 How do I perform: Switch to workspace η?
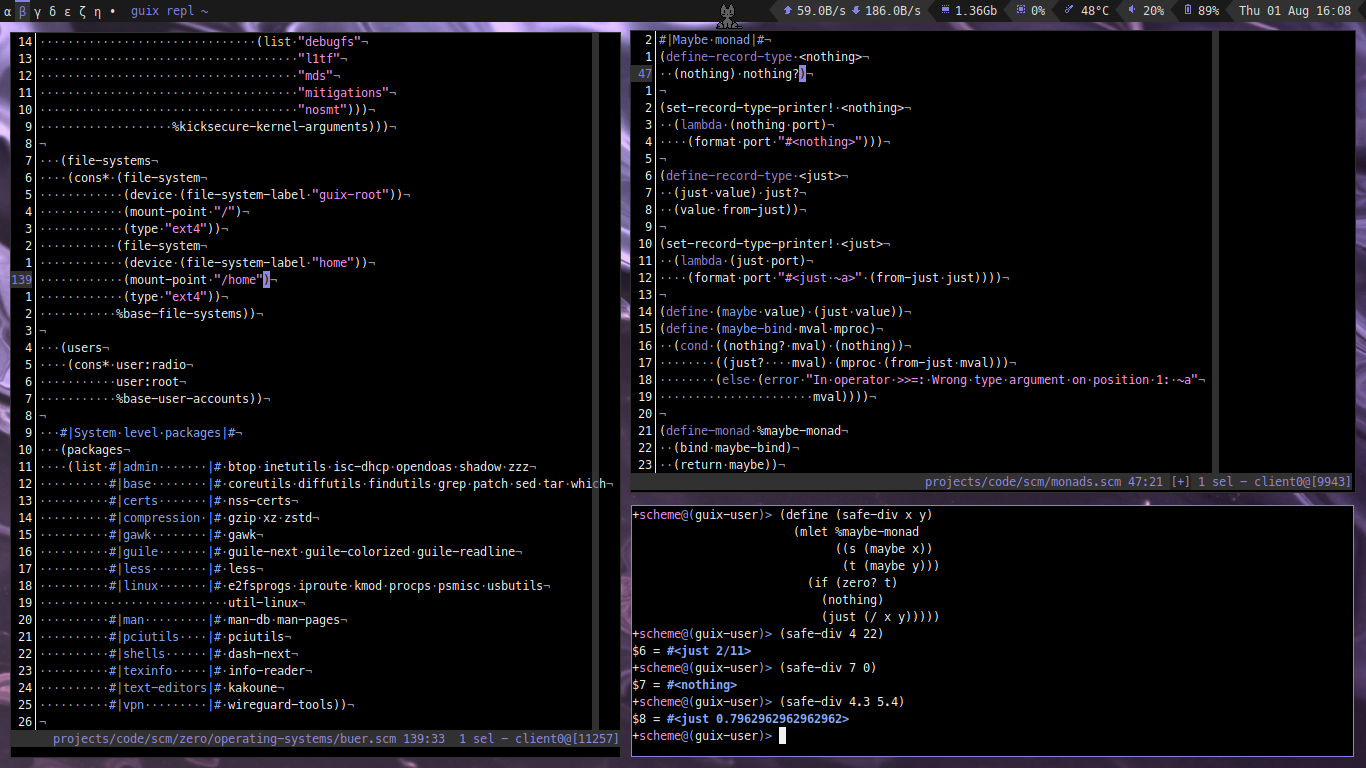pos(96,11)
